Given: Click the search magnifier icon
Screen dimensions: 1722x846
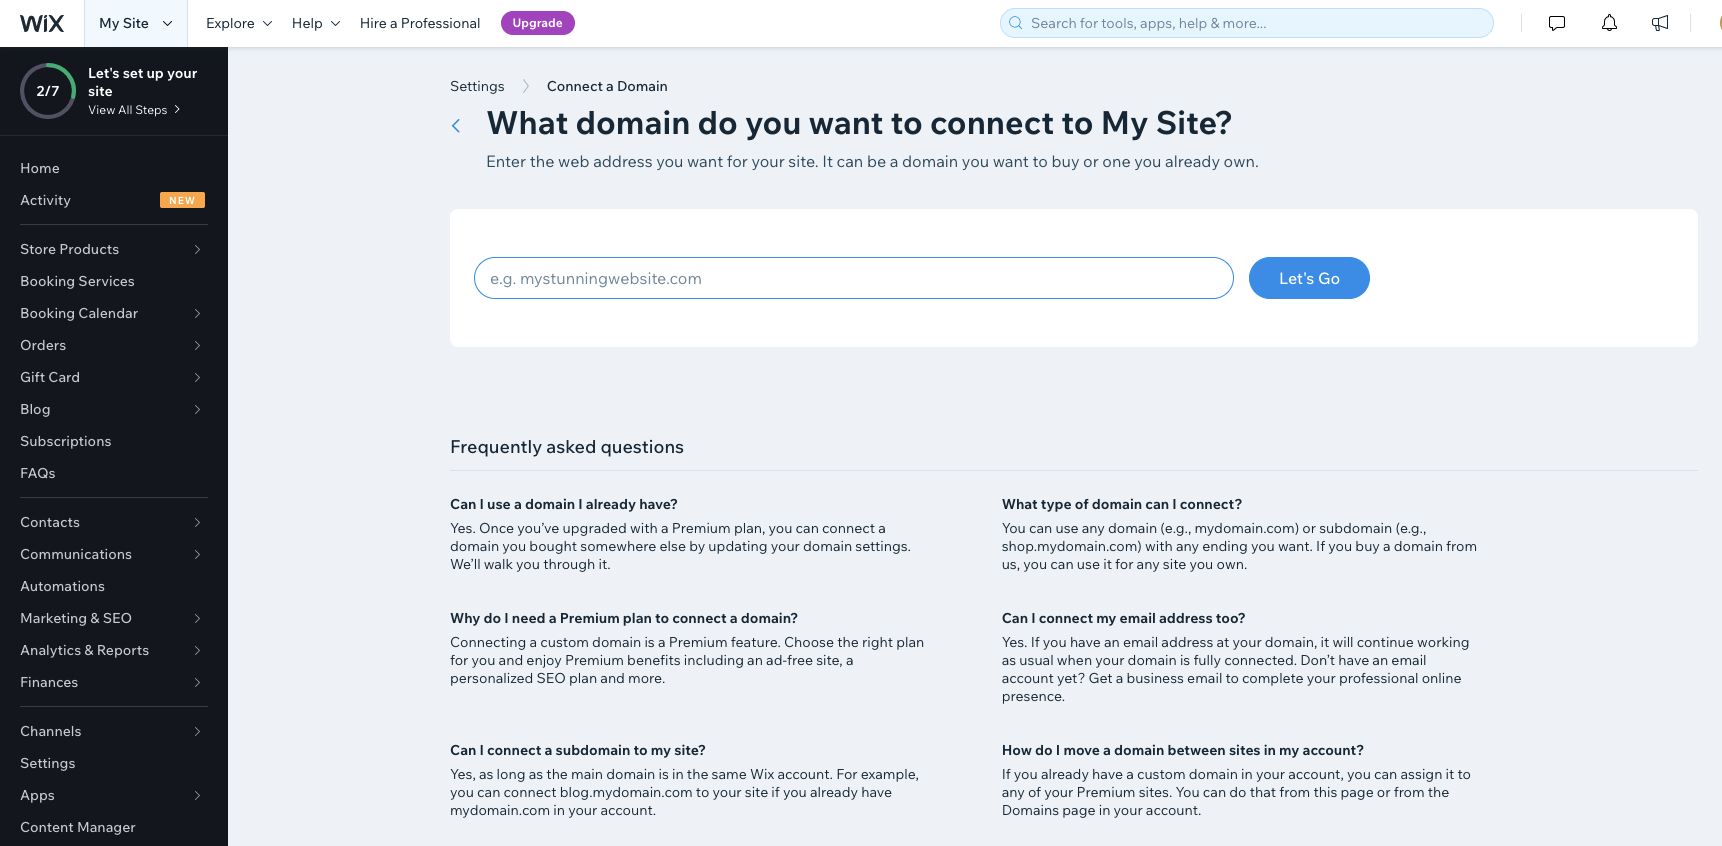Looking at the screenshot, I should [x=1016, y=23].
